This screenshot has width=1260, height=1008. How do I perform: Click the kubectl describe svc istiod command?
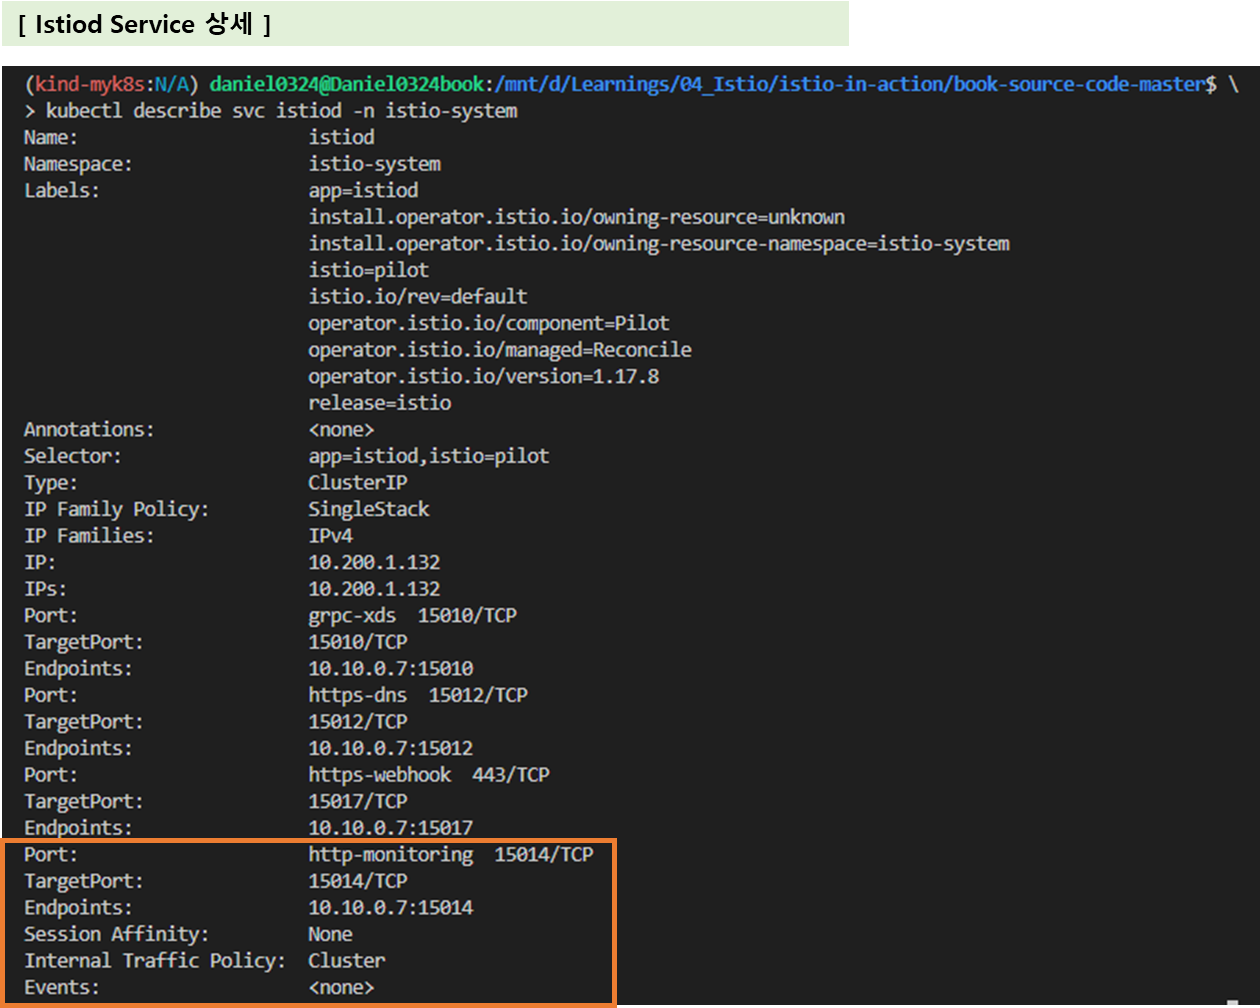click(x=281, y=111)
